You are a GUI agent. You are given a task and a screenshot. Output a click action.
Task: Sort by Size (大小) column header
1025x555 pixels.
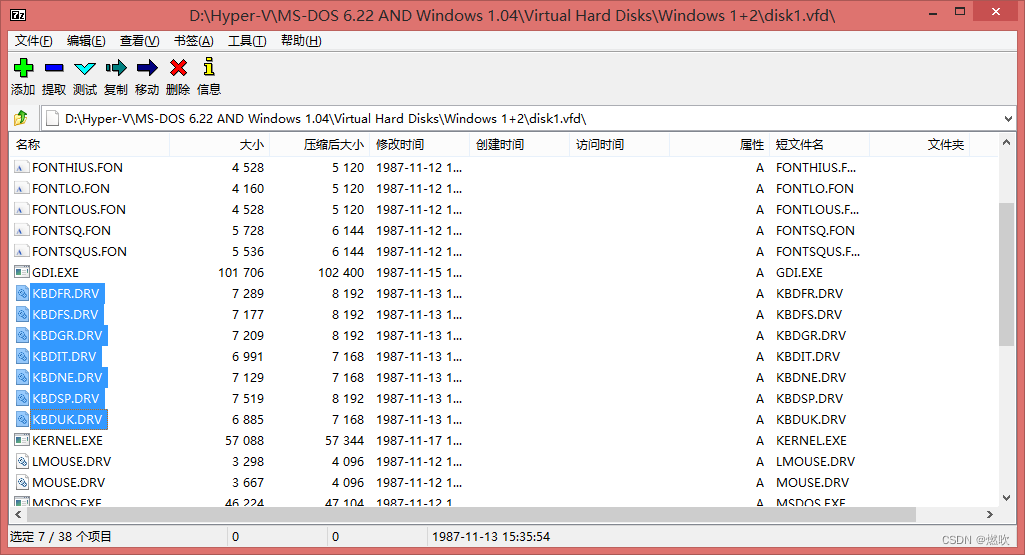point(220,144)
